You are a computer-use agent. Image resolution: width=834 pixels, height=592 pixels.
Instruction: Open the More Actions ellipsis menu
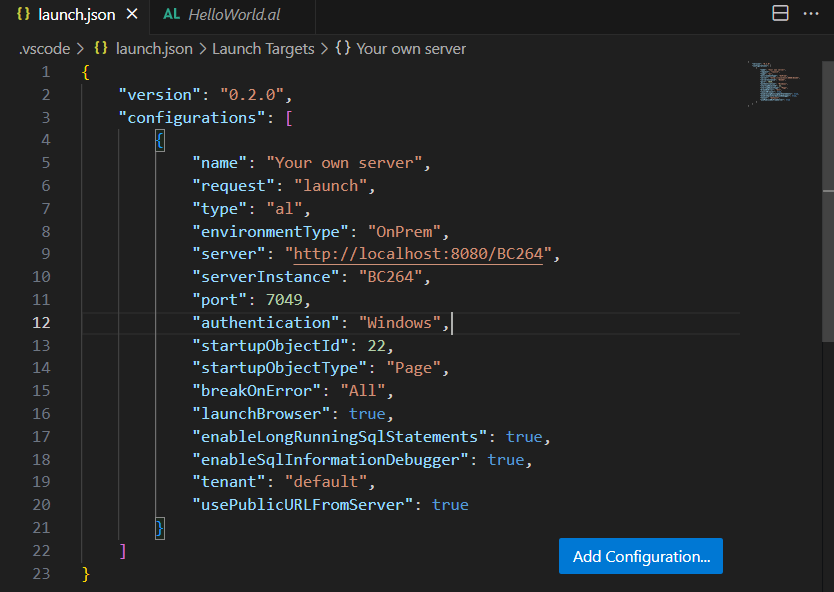pyautogui.click(x=811, y=14)
